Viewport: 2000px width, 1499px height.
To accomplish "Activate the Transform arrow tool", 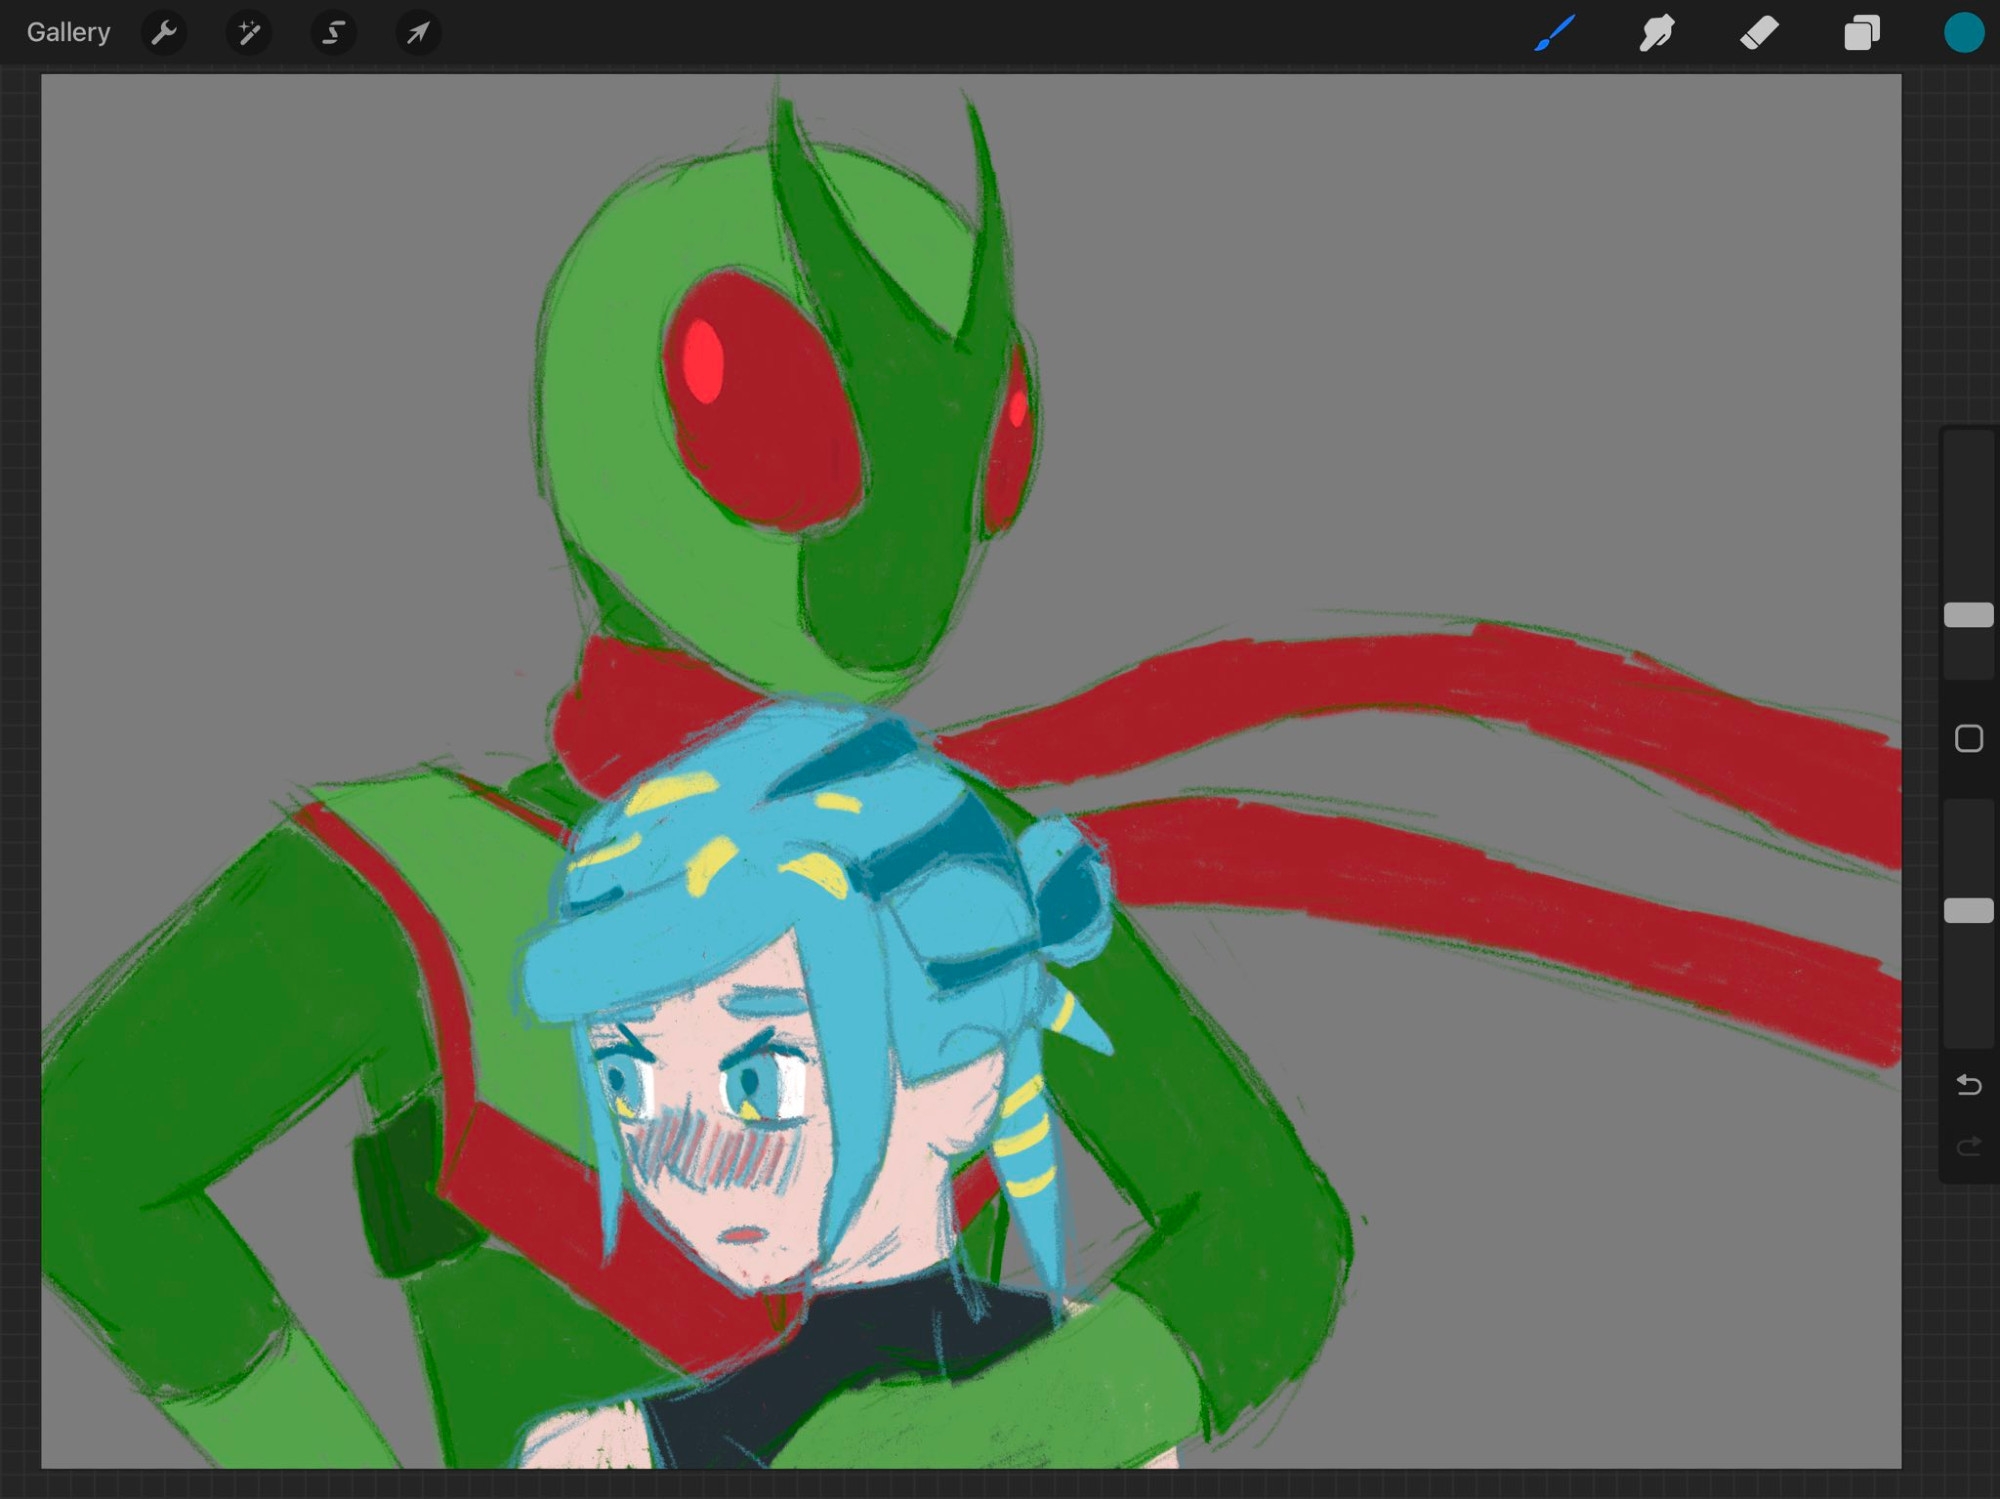I will [x=417, y=33].
